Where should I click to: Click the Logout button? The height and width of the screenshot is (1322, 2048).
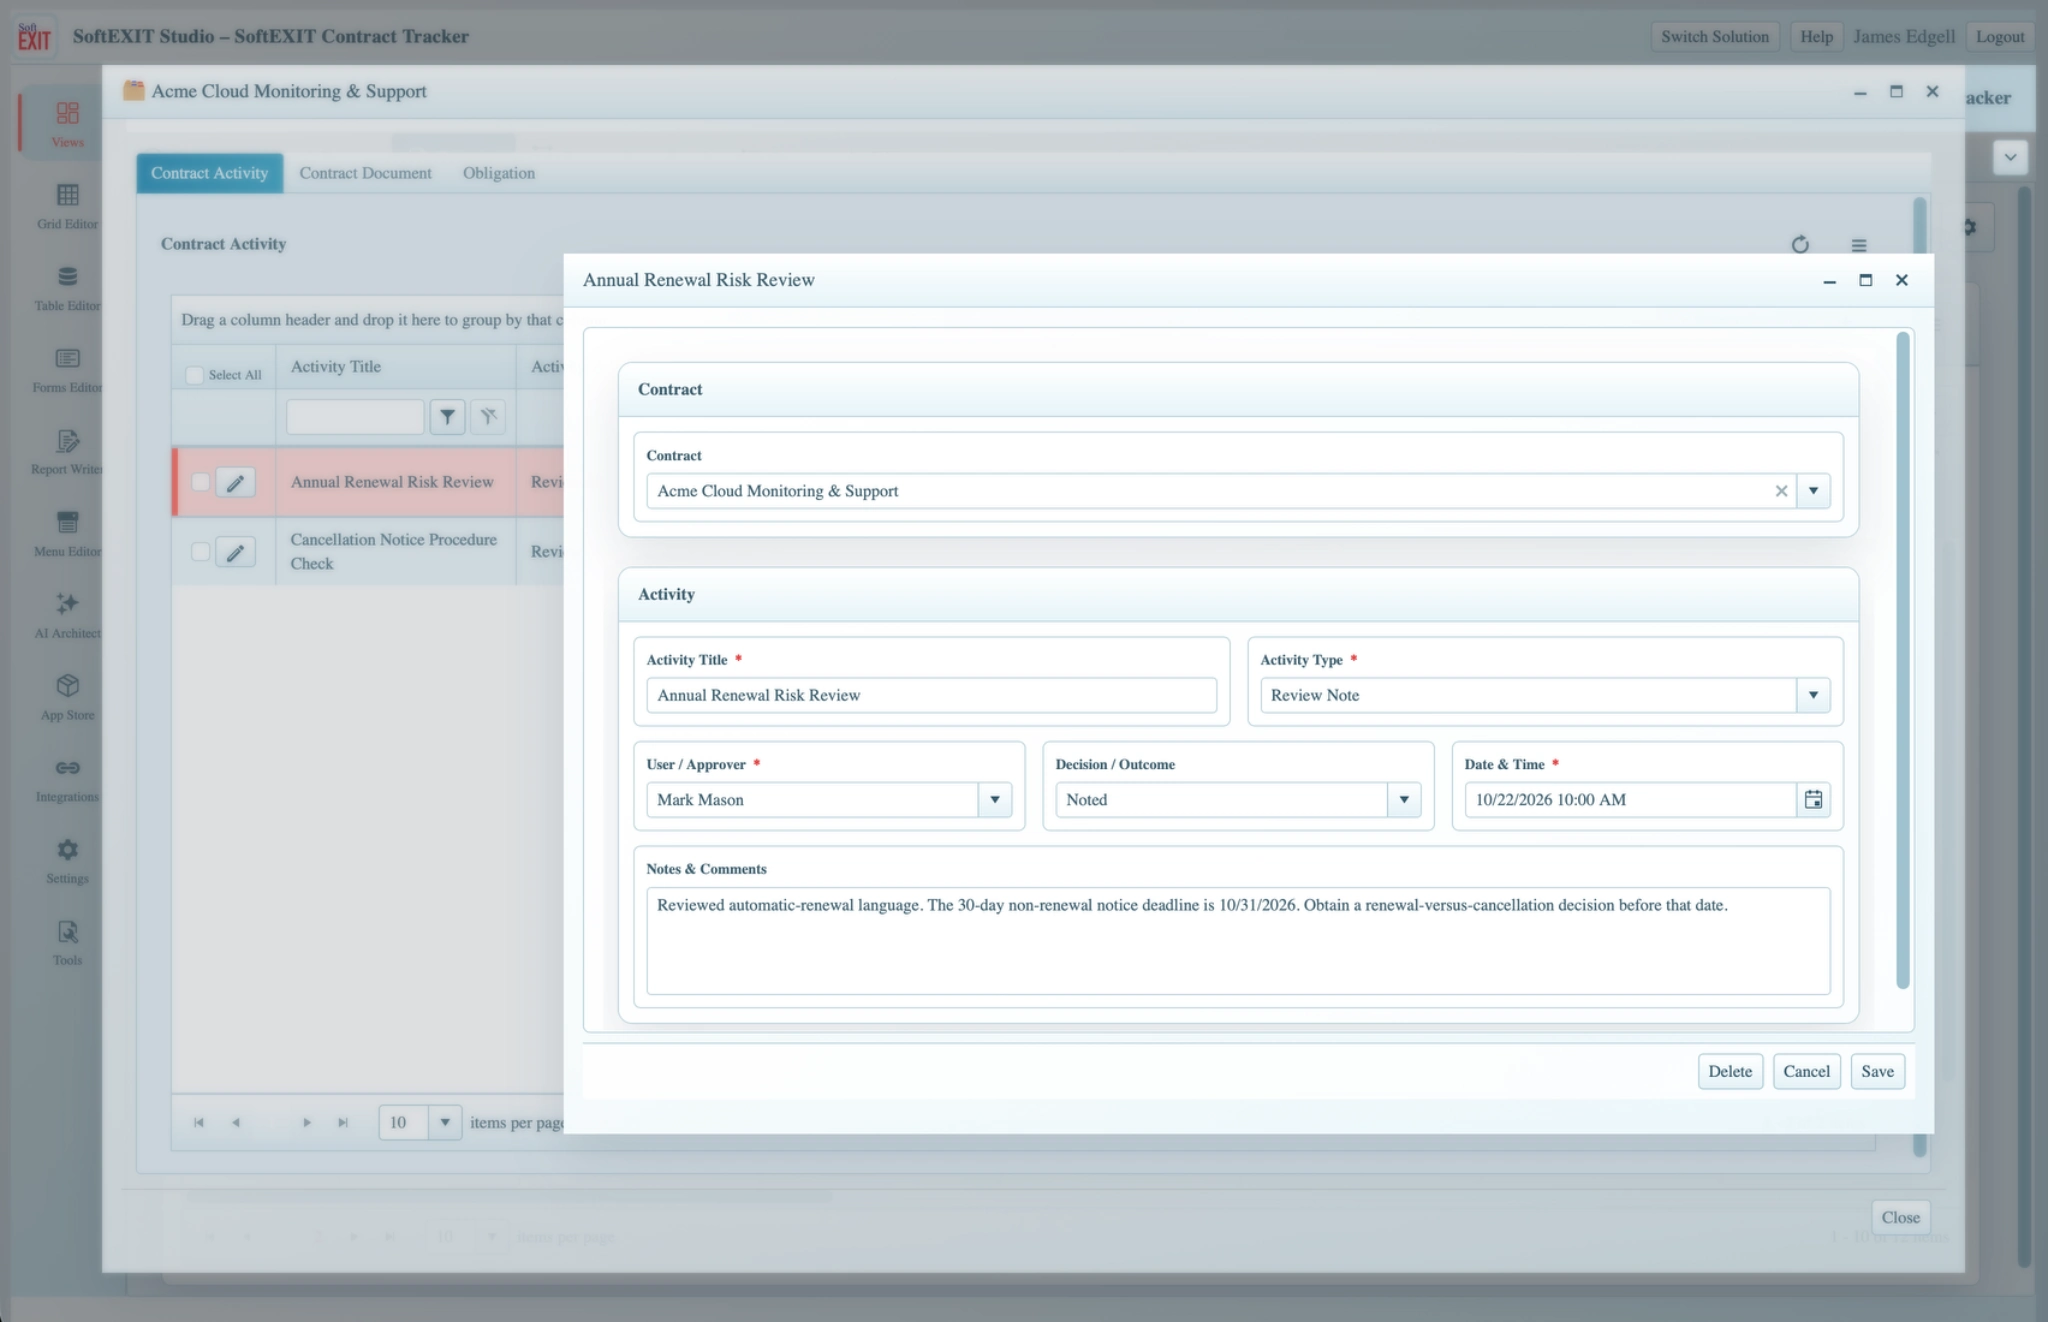pos(2000,37)
